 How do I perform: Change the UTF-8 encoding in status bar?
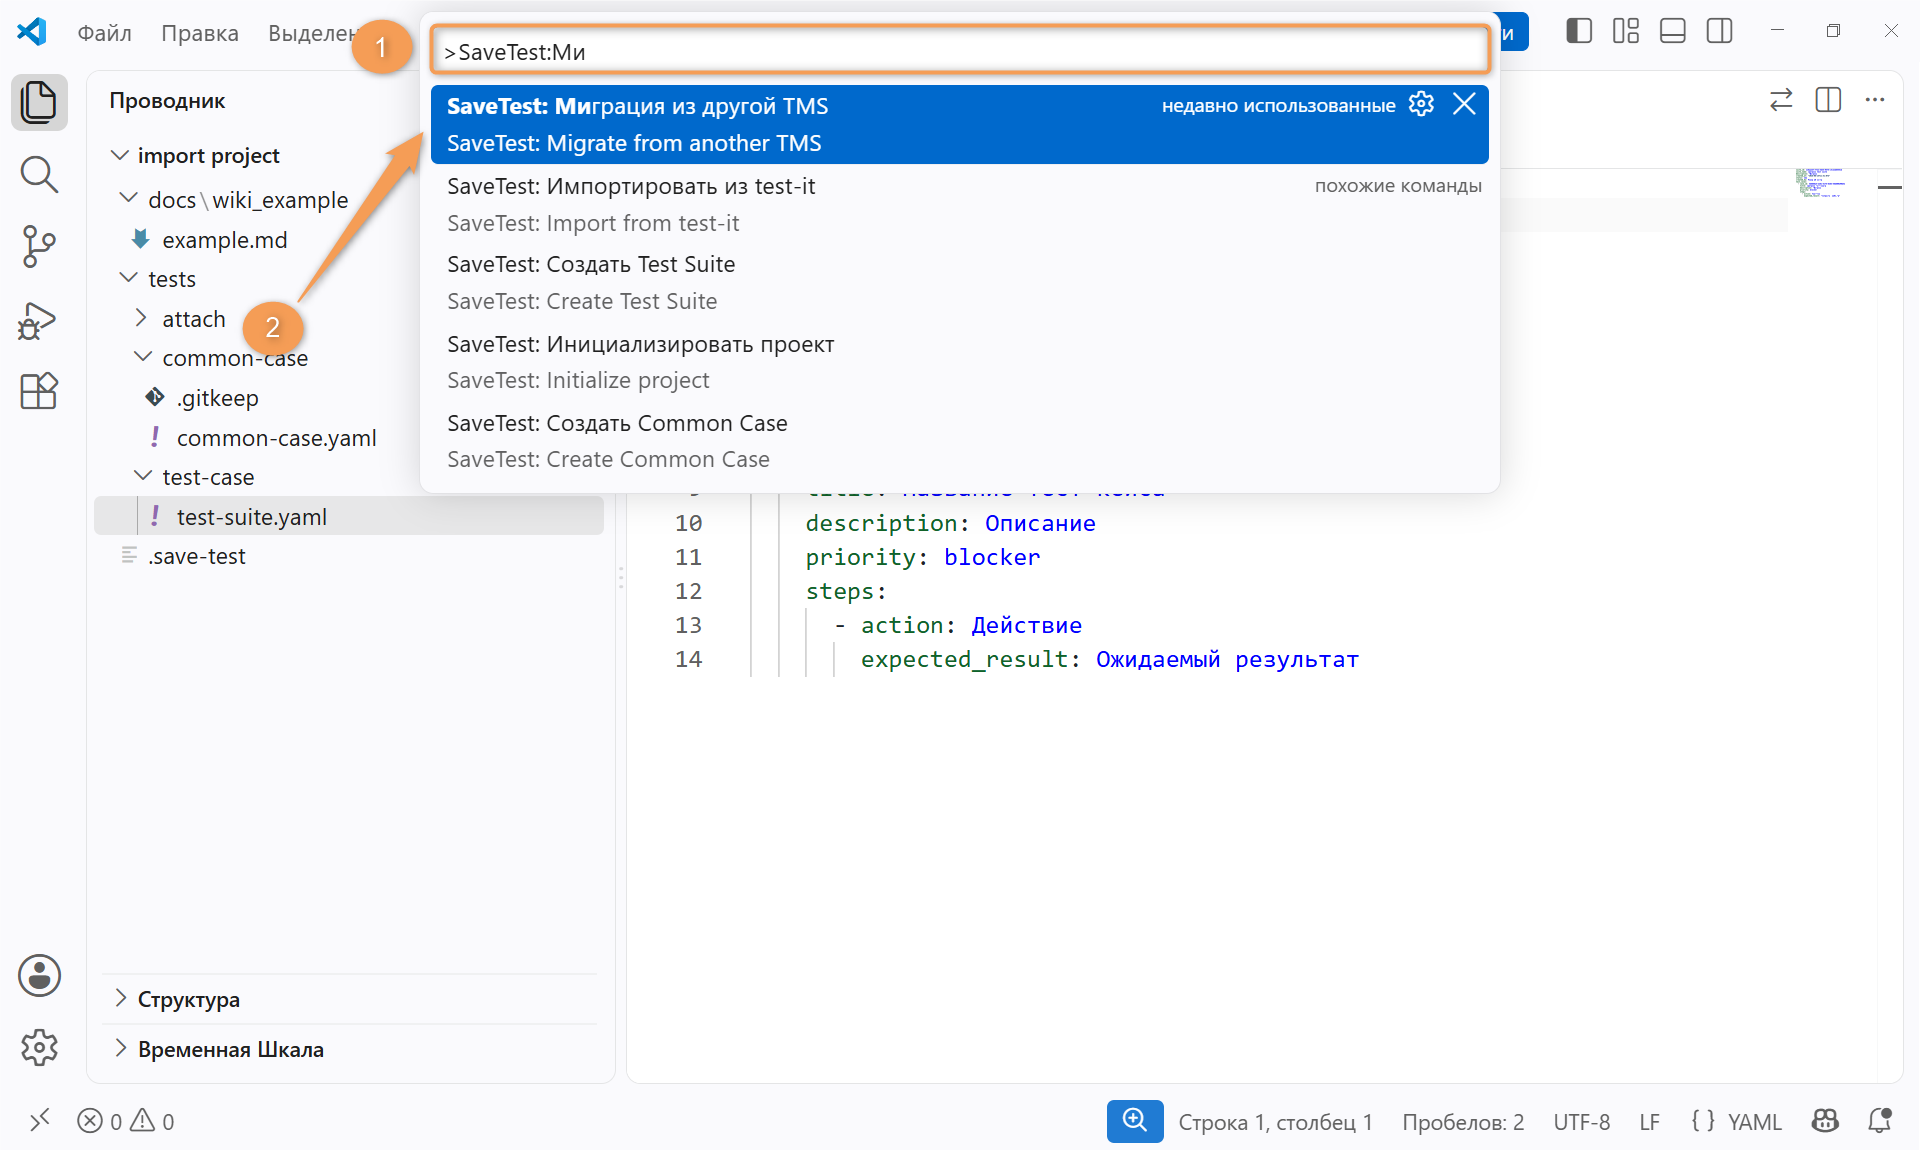coord(1581,1121)
